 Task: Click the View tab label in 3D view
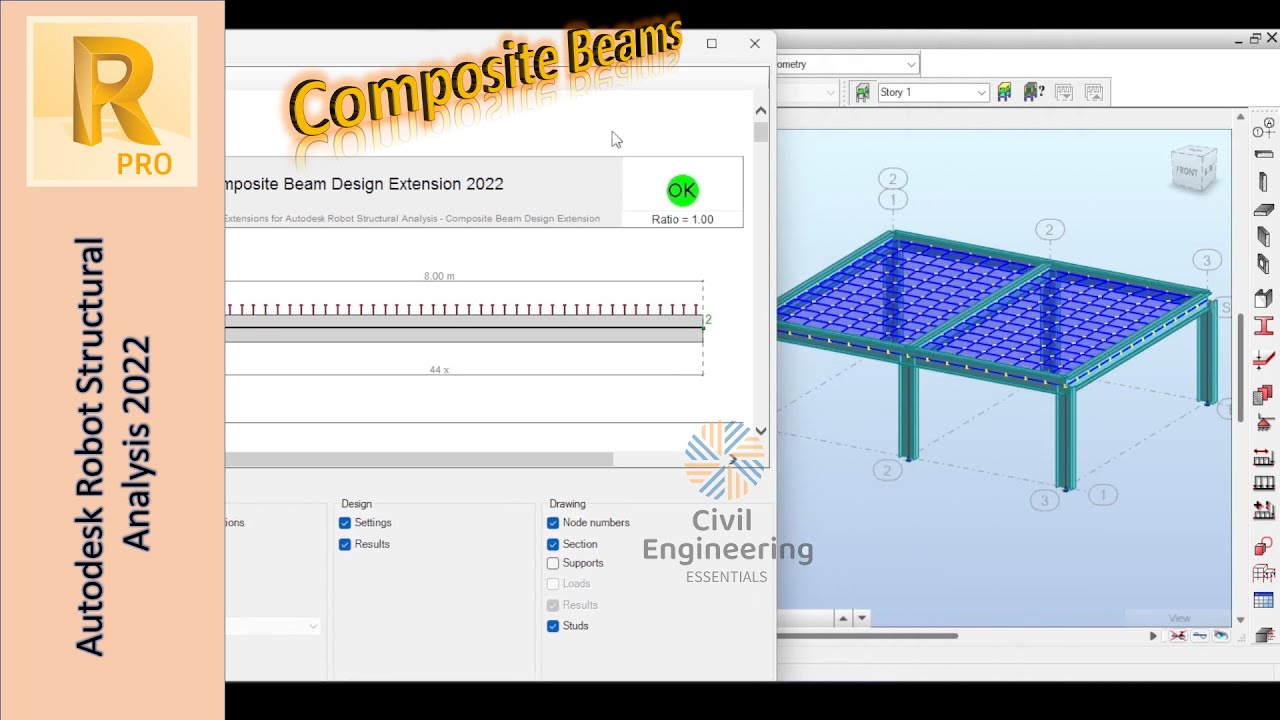[x=1180, y=618]
